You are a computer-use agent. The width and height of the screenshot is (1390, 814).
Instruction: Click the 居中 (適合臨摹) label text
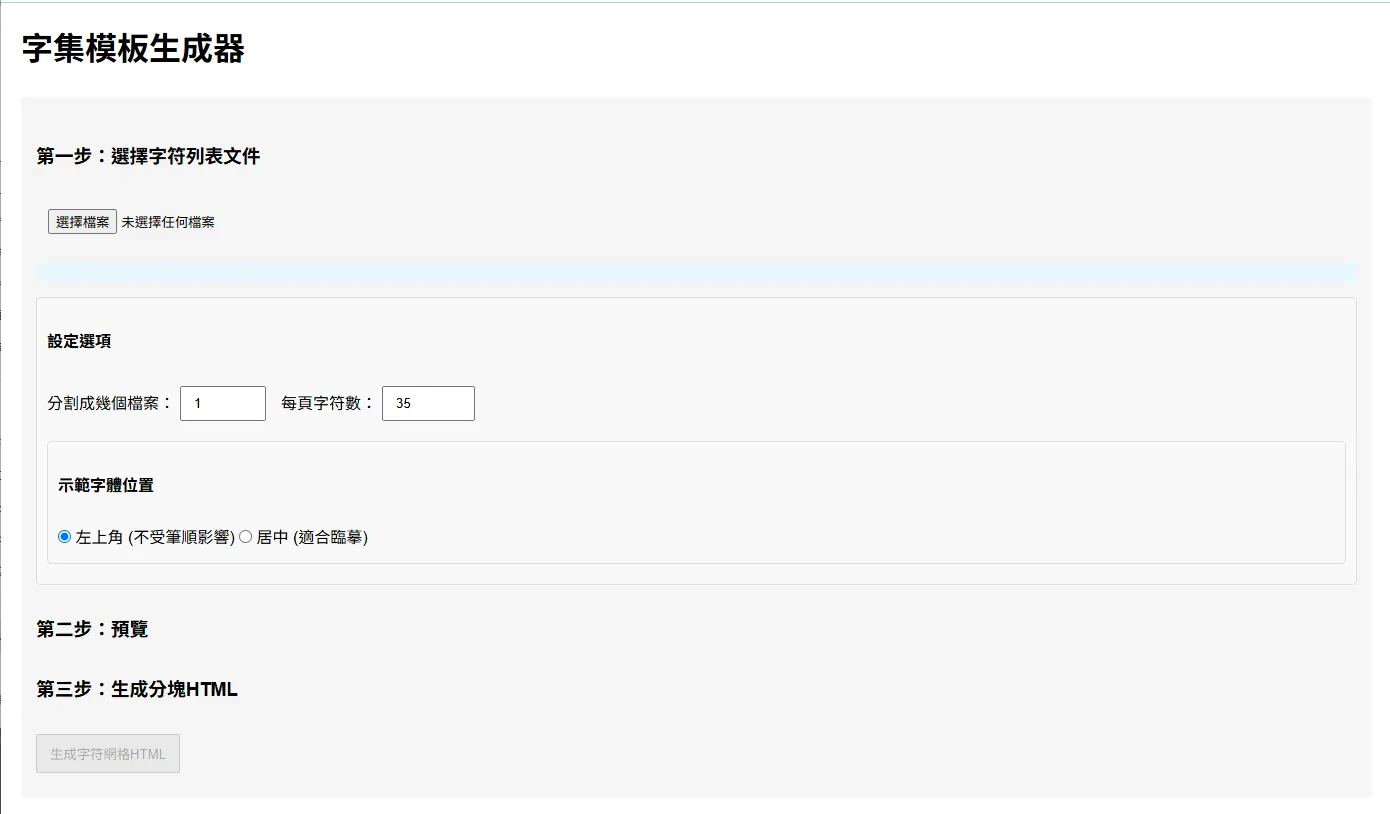pos(312,537)
